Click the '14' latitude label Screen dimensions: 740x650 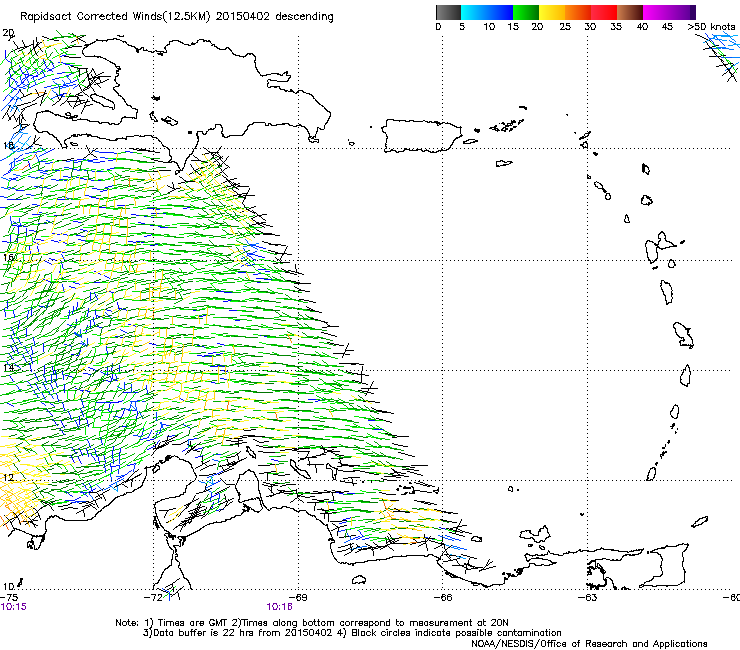[x=8, y=367]
